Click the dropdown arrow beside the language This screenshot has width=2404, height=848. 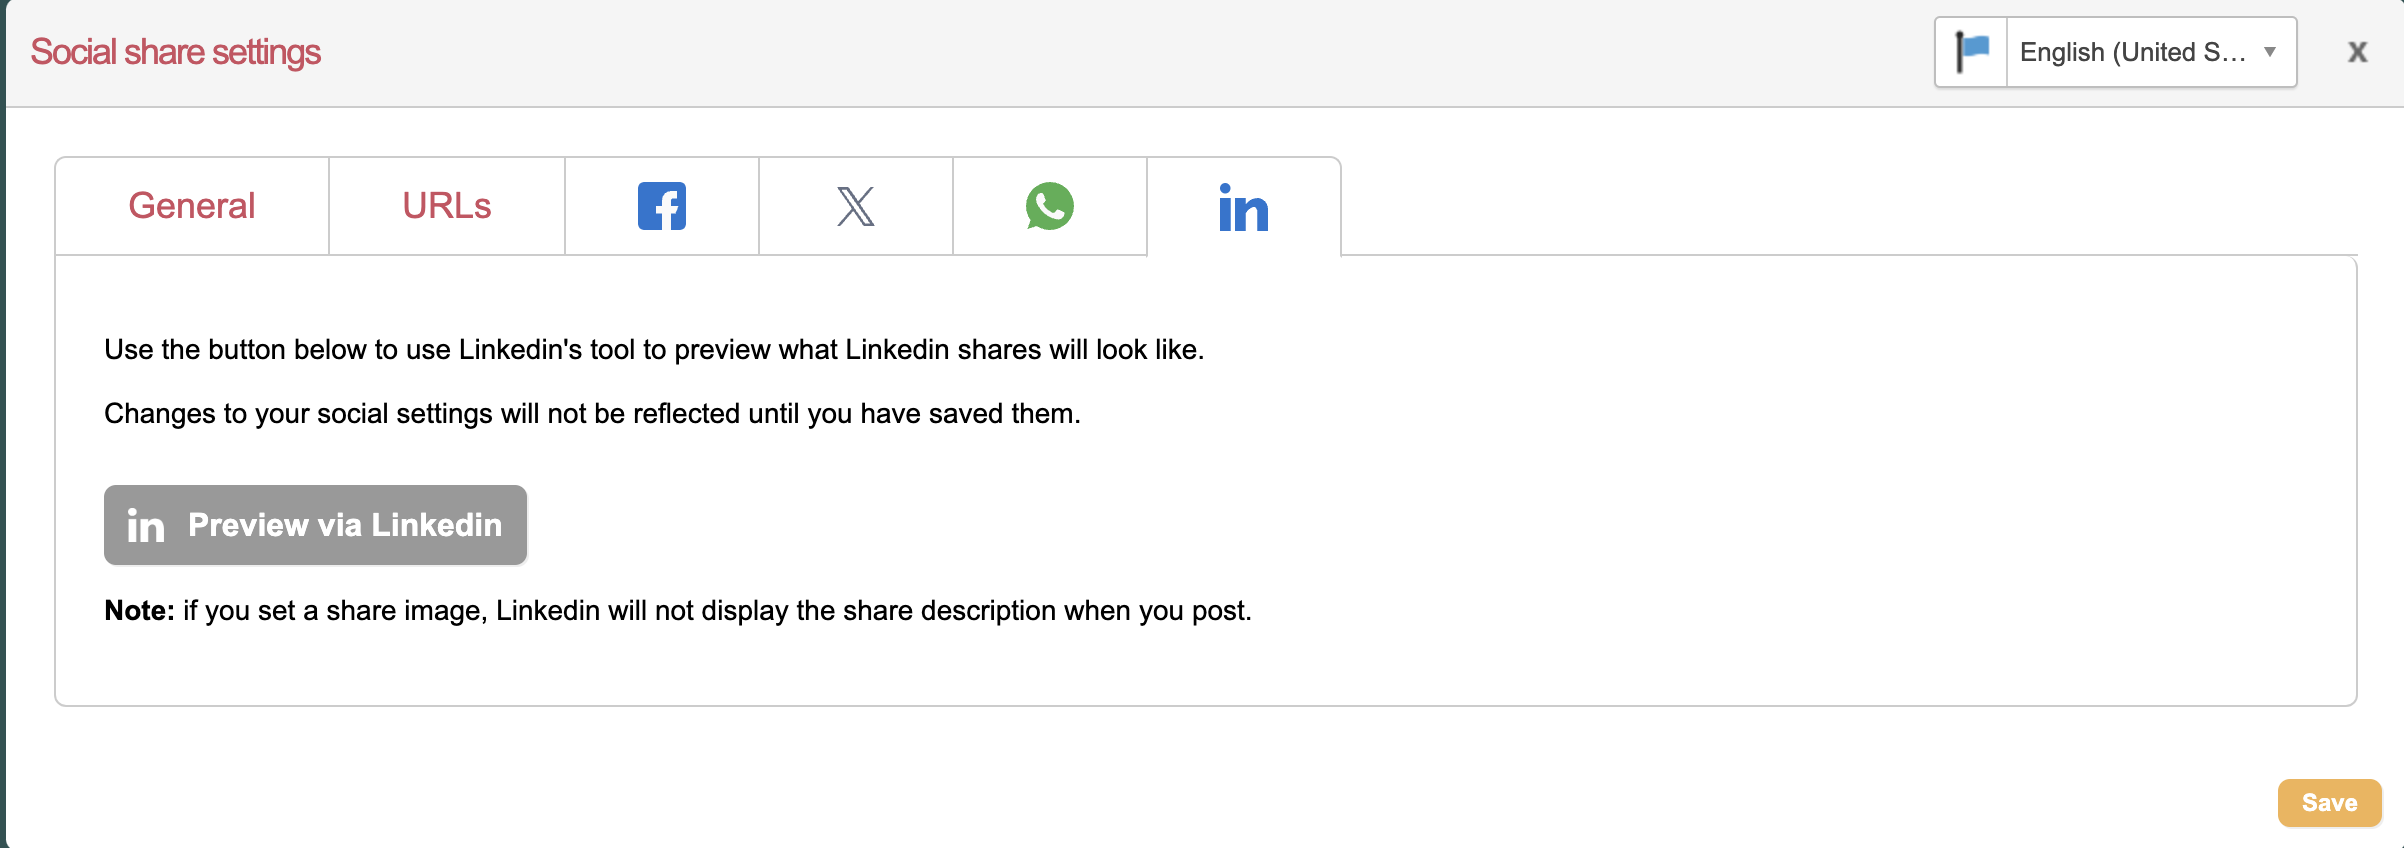(2270, 52)
